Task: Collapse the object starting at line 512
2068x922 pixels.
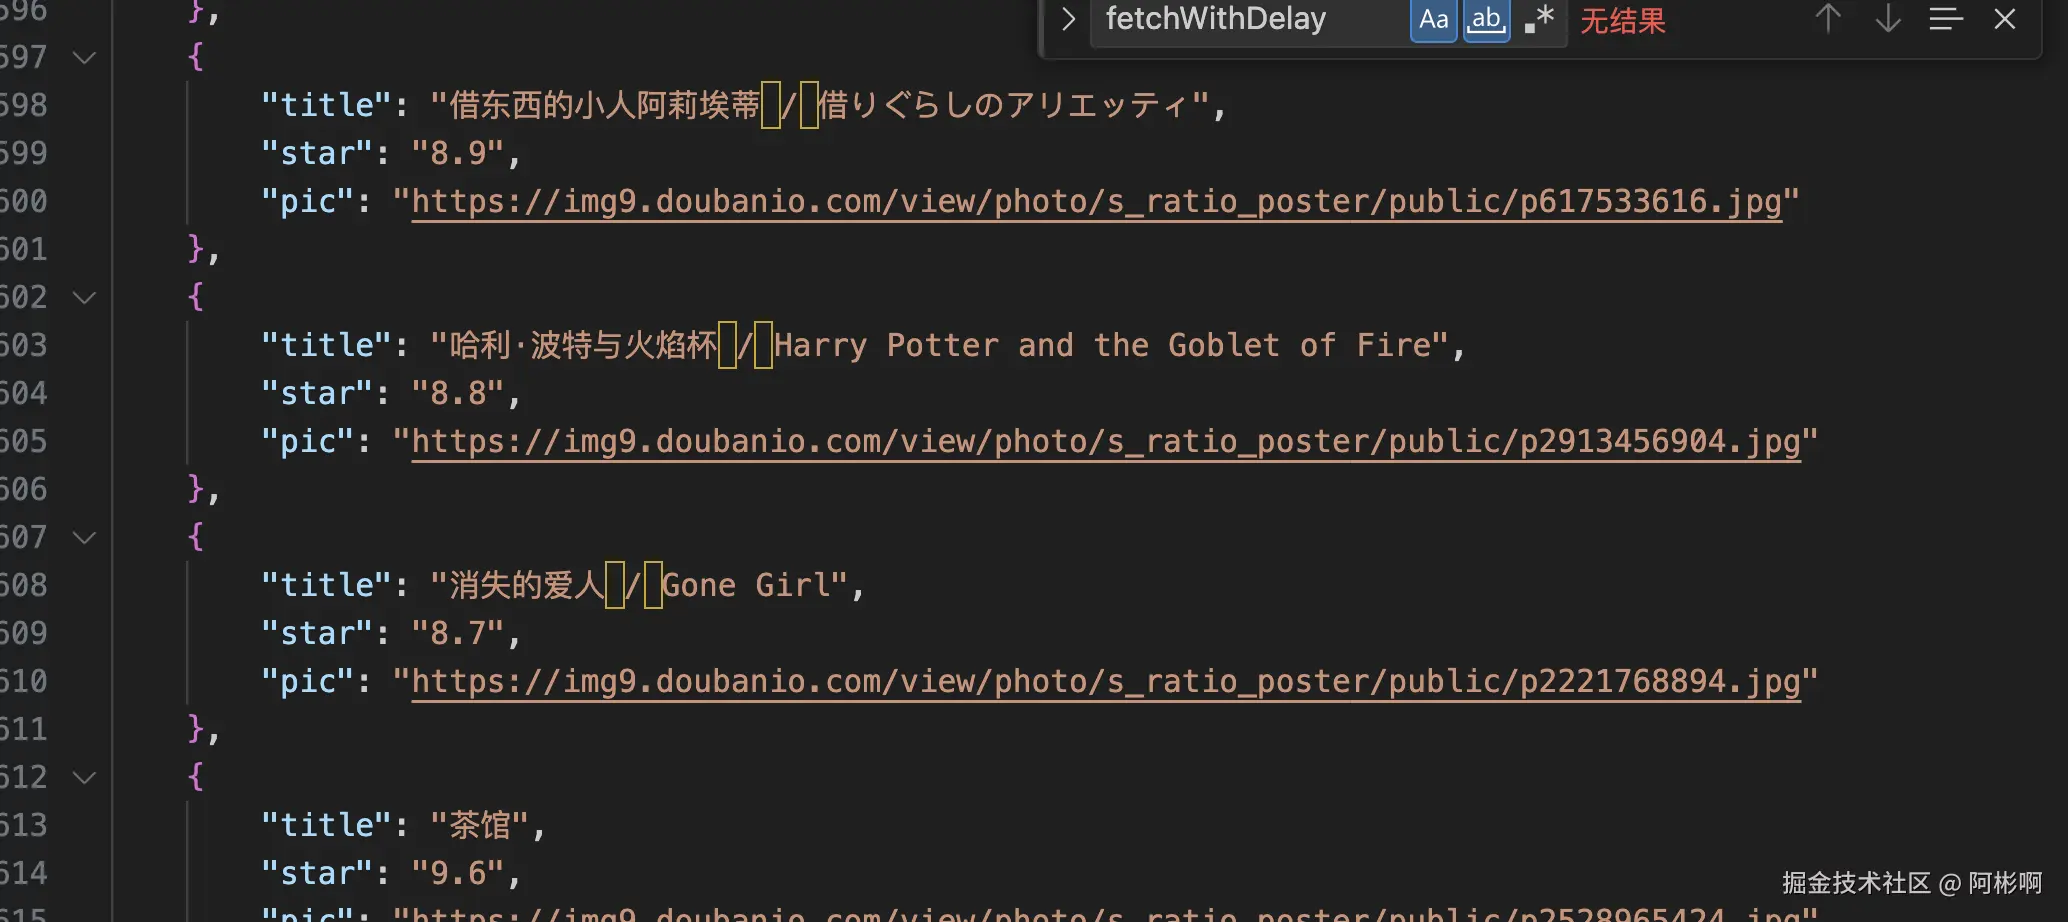Action: coord(85,777)
